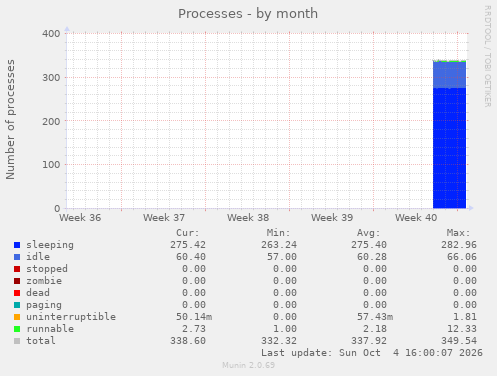This screenshot has width=497, height=376.
Task: Click the orange uninterruptible legend swatch
Action: point(17,317)
